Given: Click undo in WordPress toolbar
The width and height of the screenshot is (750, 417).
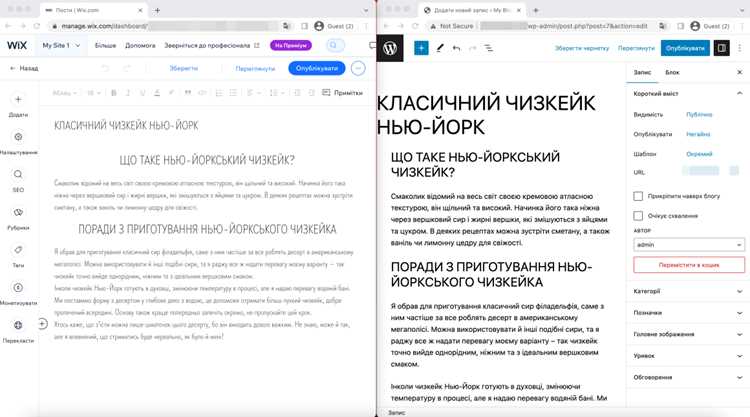Looking at the screenshot, I should click(x=456, y=48).
